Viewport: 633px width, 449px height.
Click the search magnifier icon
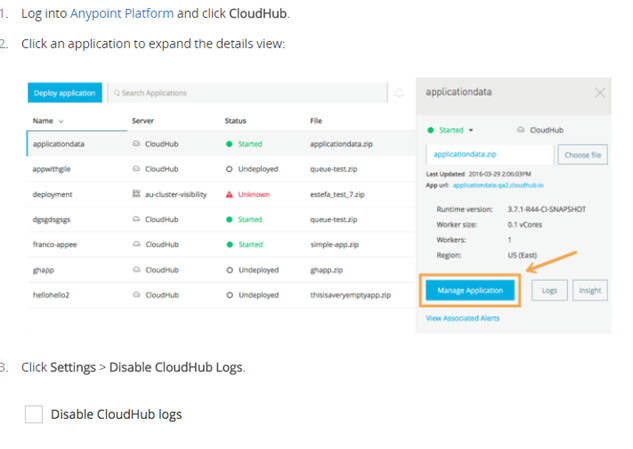pyautogui.click(x=116, y=93)
